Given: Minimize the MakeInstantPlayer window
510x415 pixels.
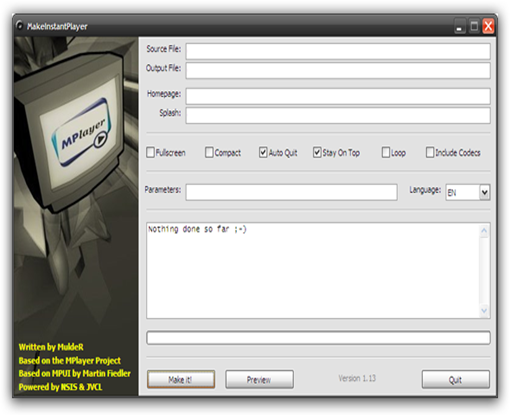Looking at the screenshot, I should [459, 26].
